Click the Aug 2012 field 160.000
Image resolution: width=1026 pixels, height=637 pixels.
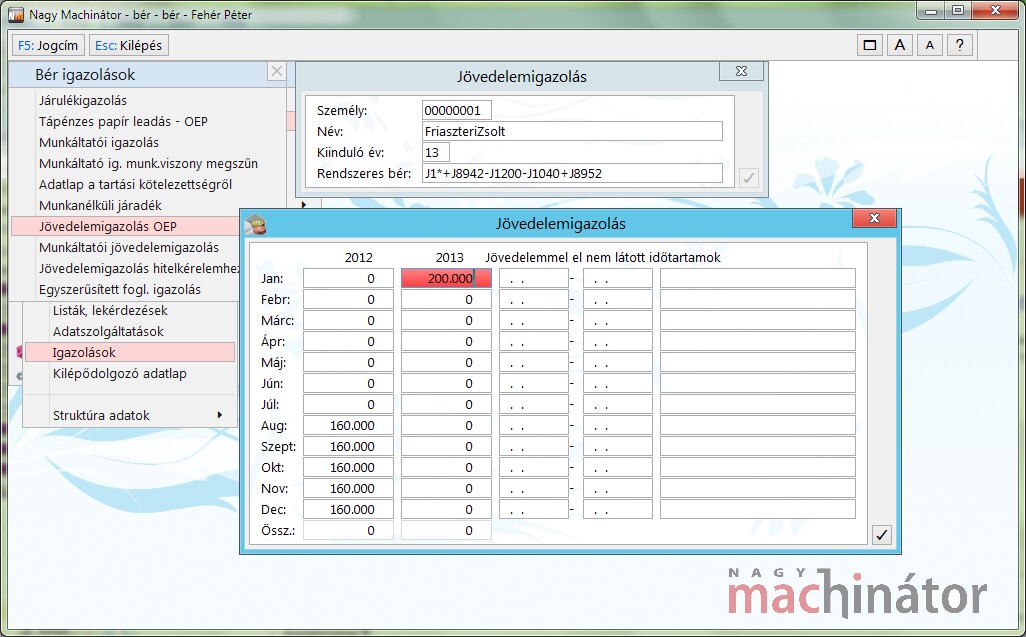tap(348, 425)
